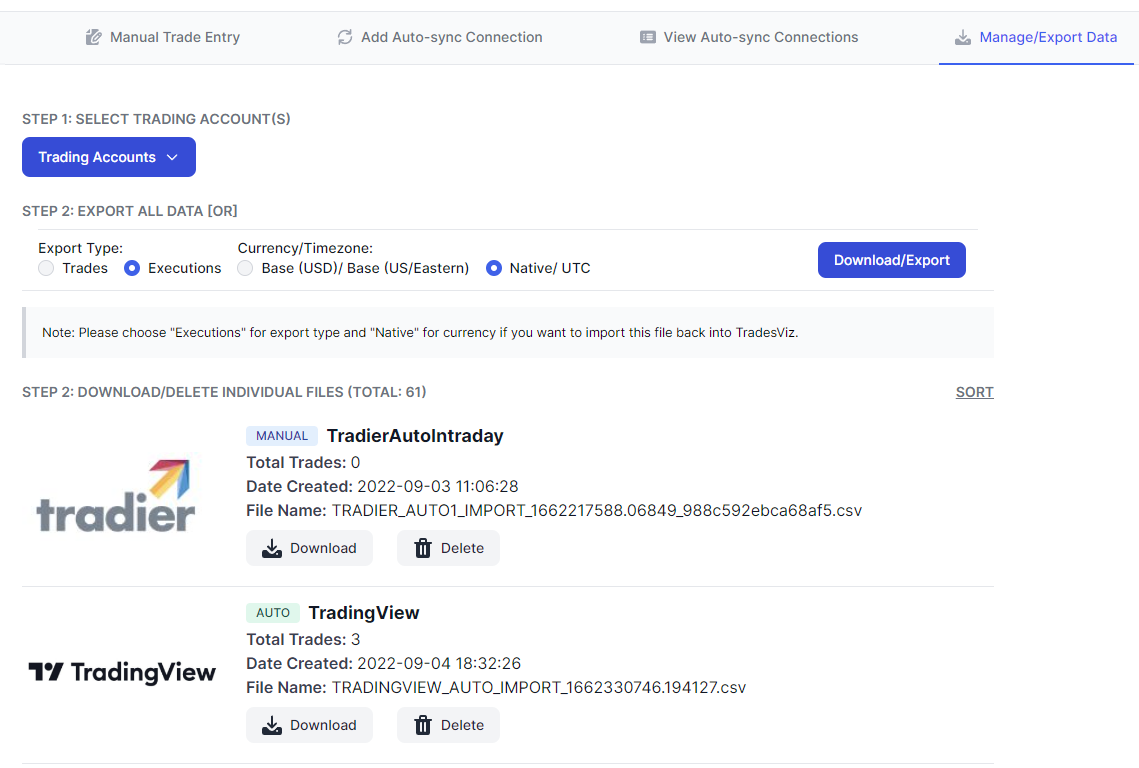Select the Manage/Export Data tab
Image resolution: width=1139 pixels, height=768 pixels.
click(x=1036, y=37)
